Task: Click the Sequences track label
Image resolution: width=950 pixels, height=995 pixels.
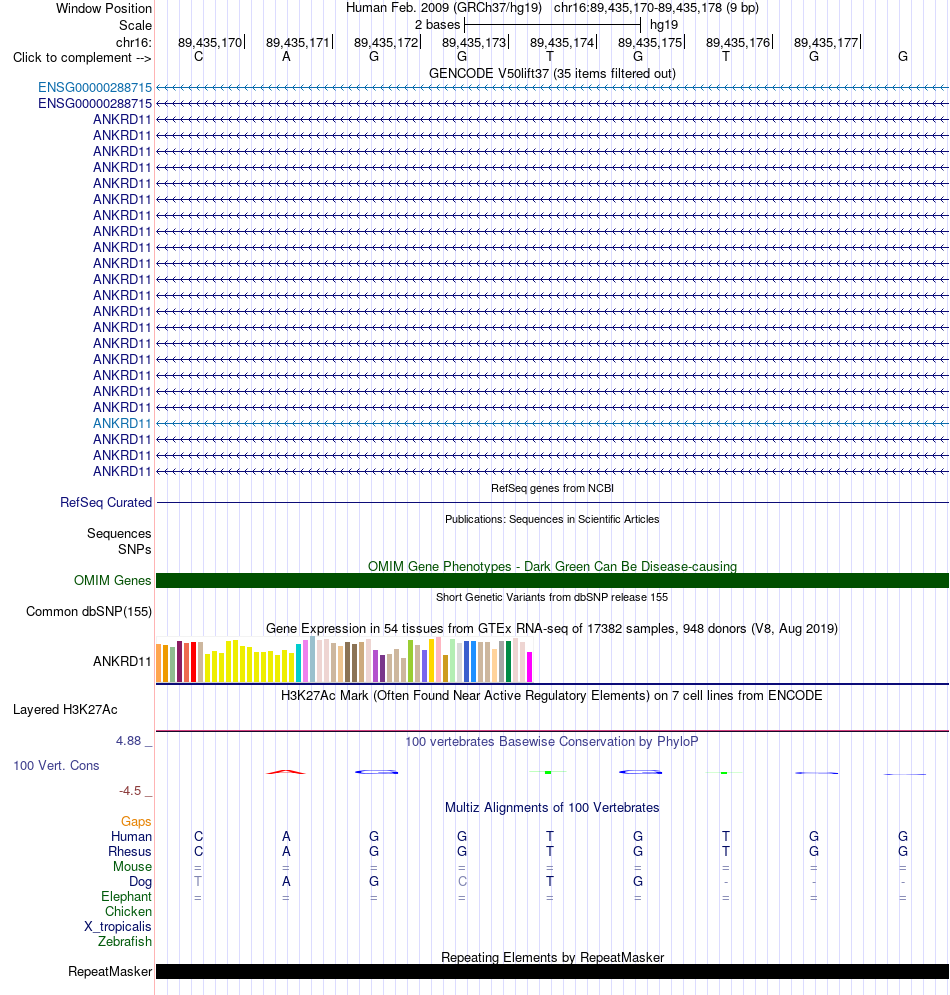Action: [119, 534]
